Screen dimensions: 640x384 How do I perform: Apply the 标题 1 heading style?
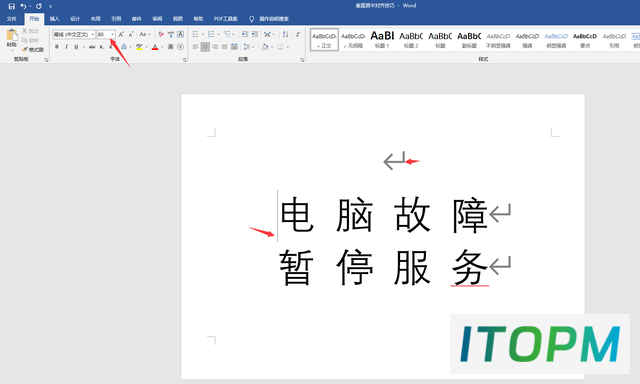pos(382,40)
